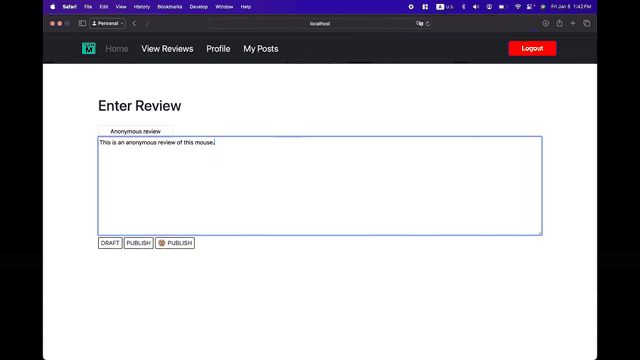Open View Reviews page
The image size is (640, 360).
tap(167, 49)
